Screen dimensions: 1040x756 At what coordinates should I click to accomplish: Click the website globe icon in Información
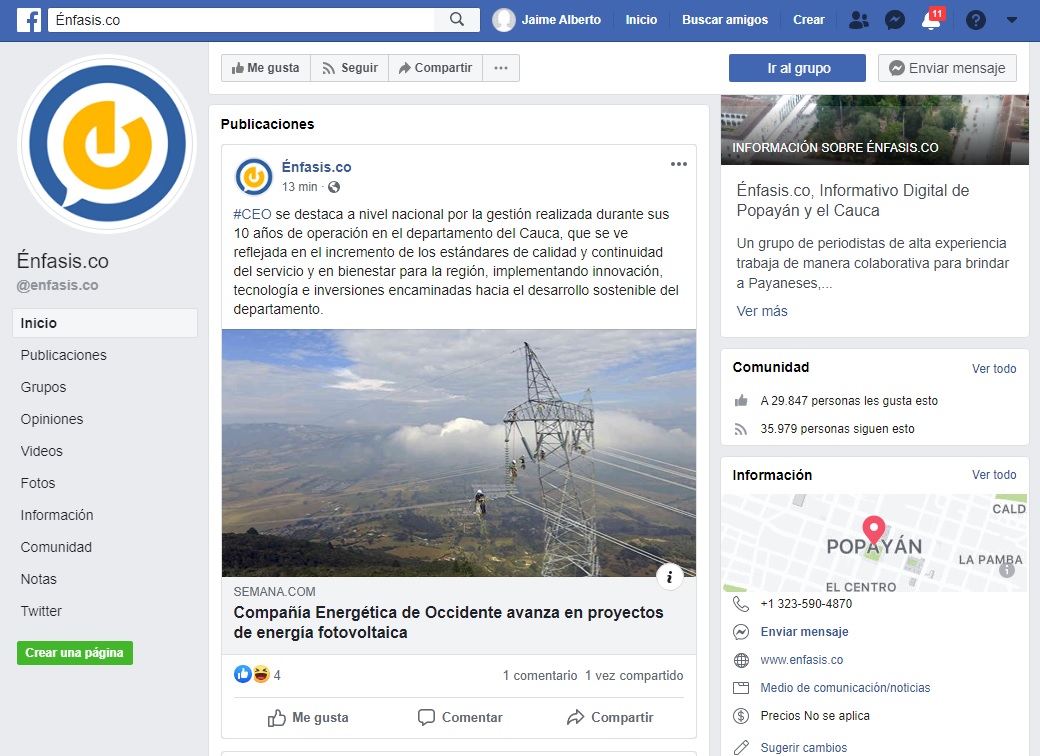tap(741, 660)
